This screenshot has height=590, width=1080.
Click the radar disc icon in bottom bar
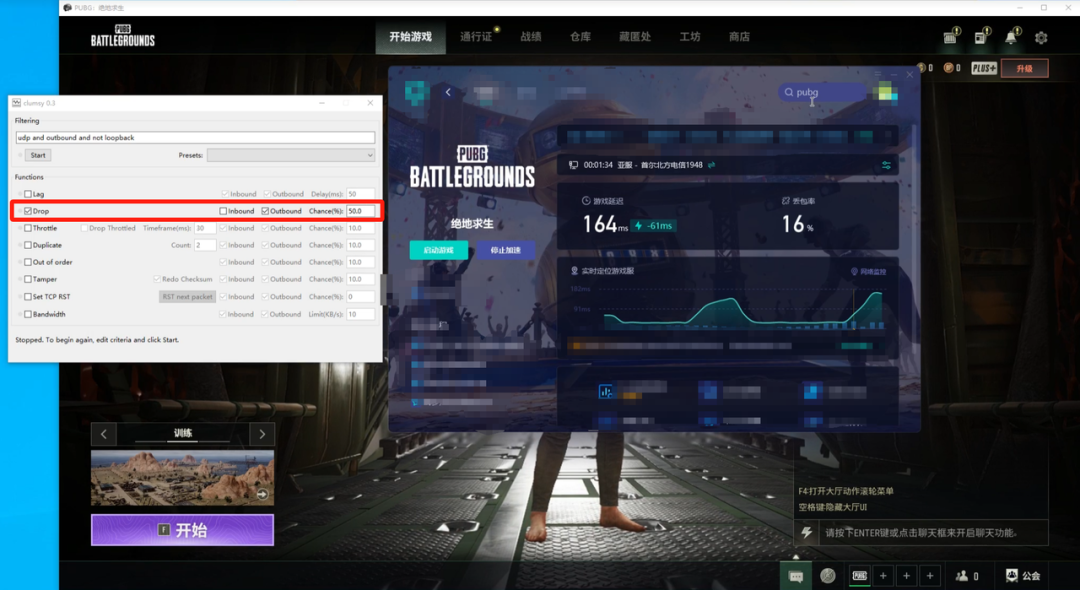(x=828, y=576)
